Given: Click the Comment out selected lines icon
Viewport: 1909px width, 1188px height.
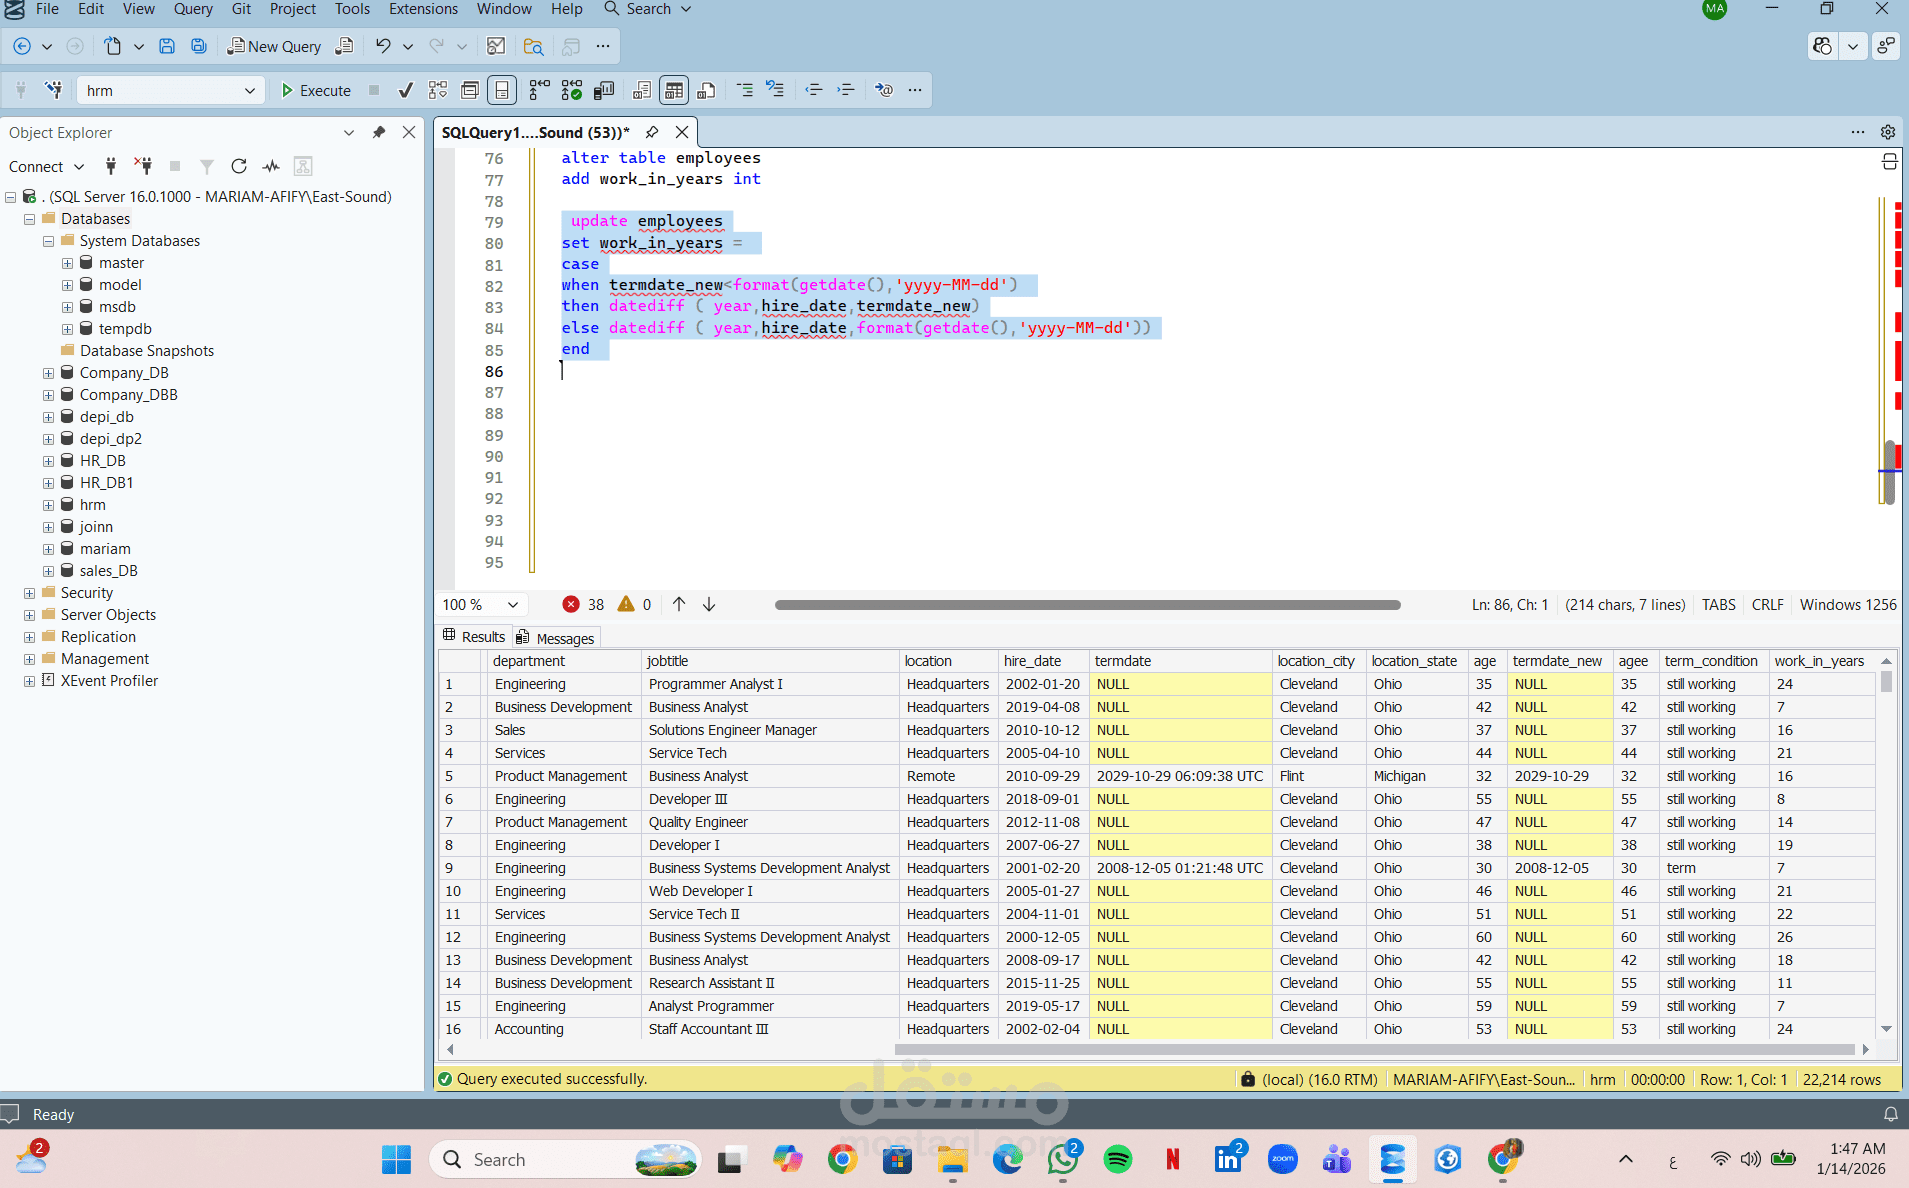Looking at the screenshot, I should (x=745, y=90).
